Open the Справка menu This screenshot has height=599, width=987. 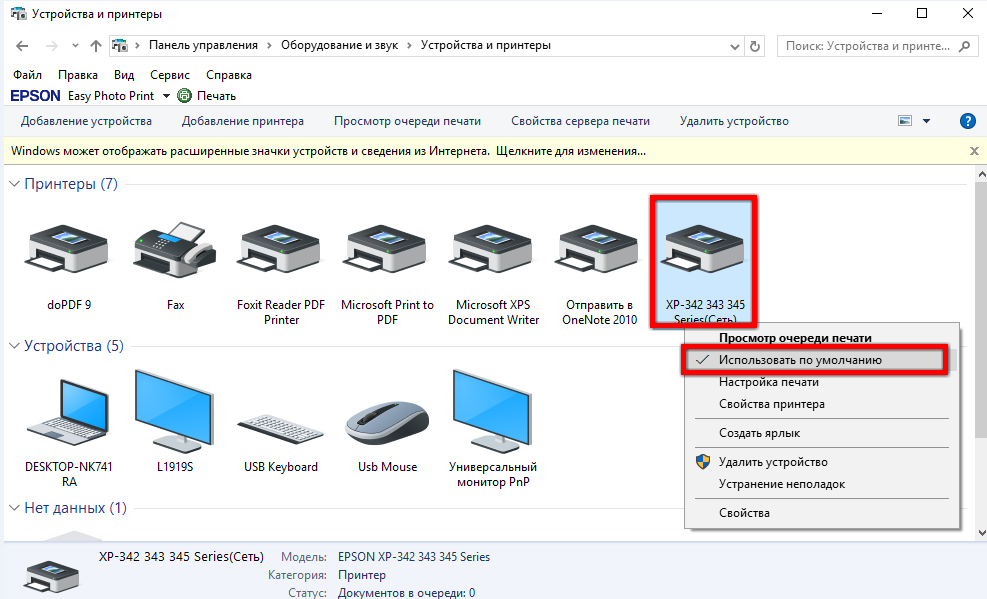click(x=229, y=75)
